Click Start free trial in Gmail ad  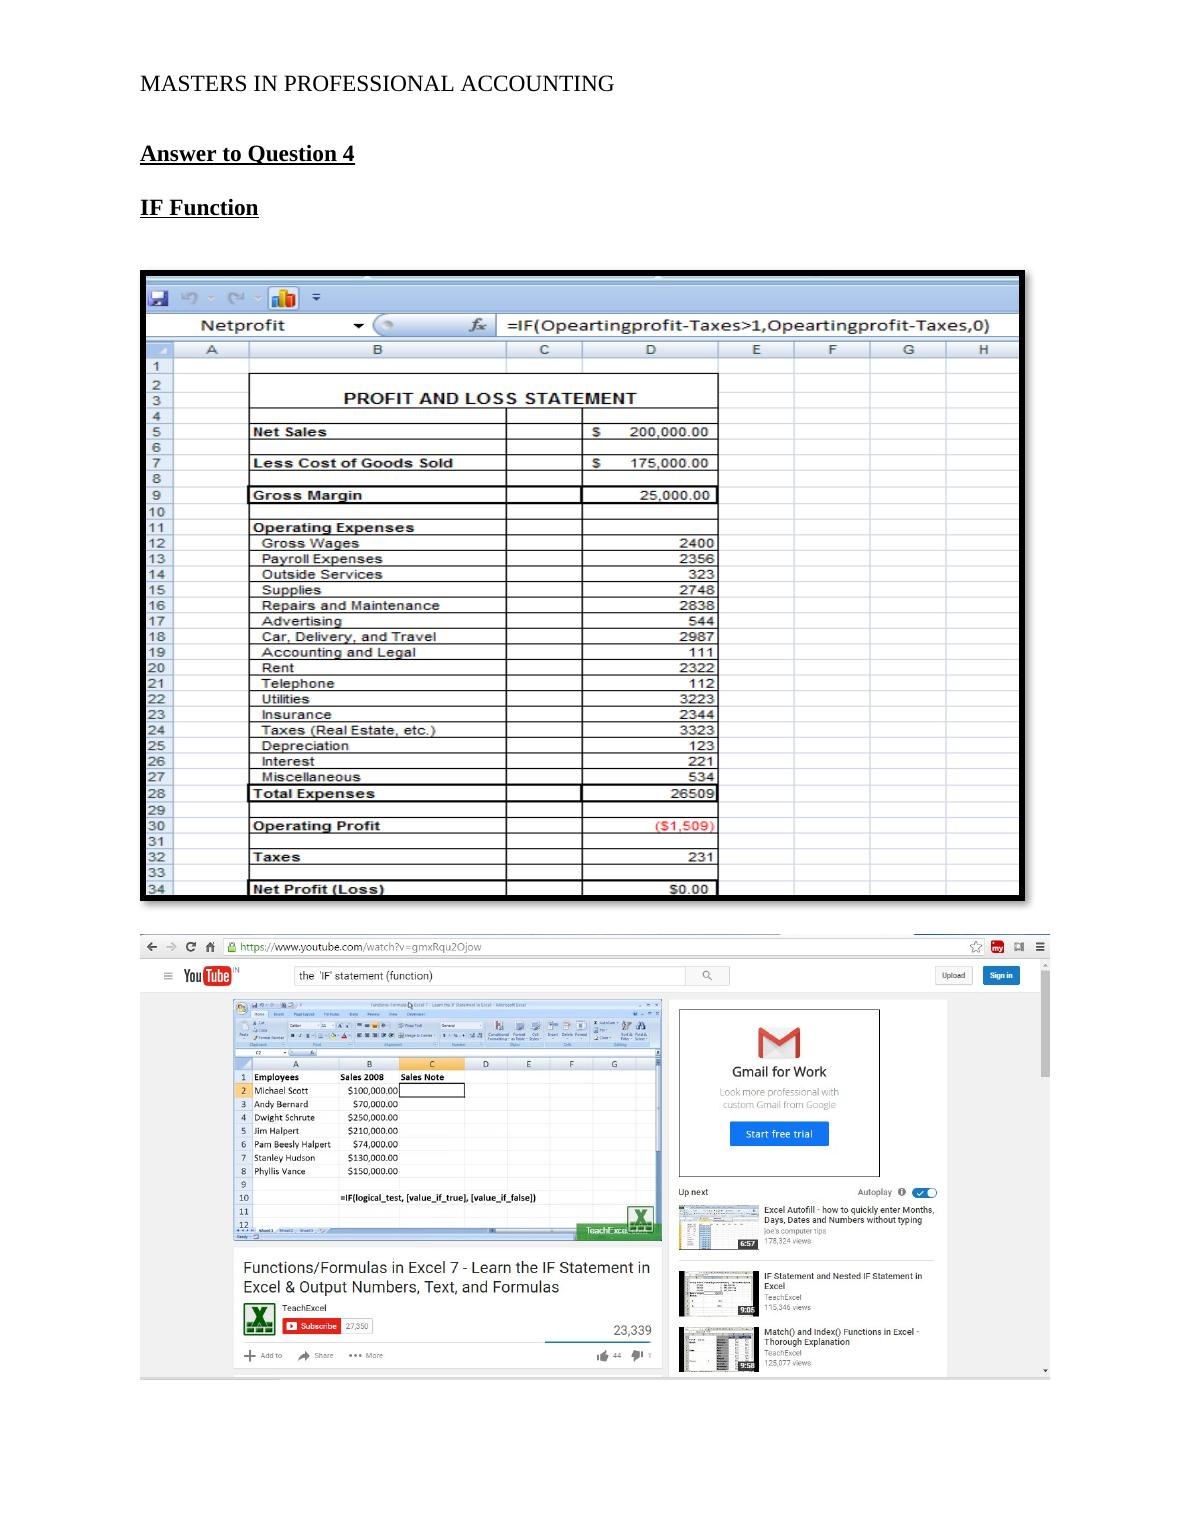(779, 1134)
